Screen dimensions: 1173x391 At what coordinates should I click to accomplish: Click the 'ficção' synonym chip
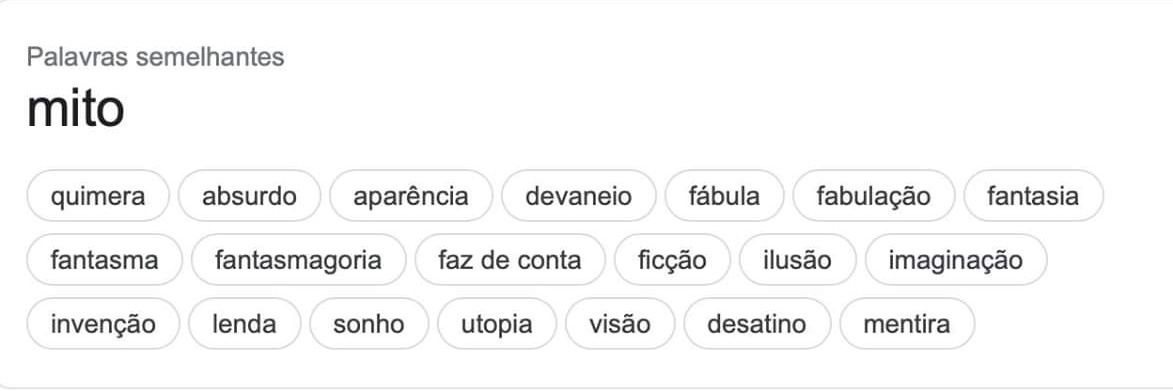click(672, 260)
